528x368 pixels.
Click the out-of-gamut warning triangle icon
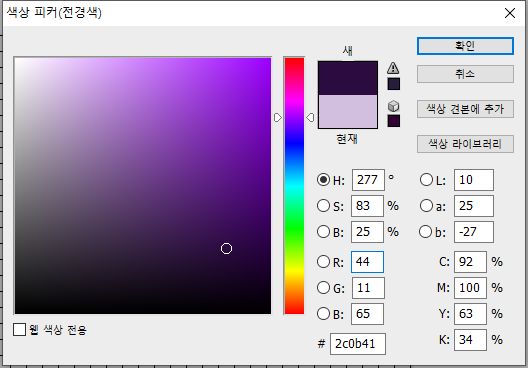pos(393,68)
